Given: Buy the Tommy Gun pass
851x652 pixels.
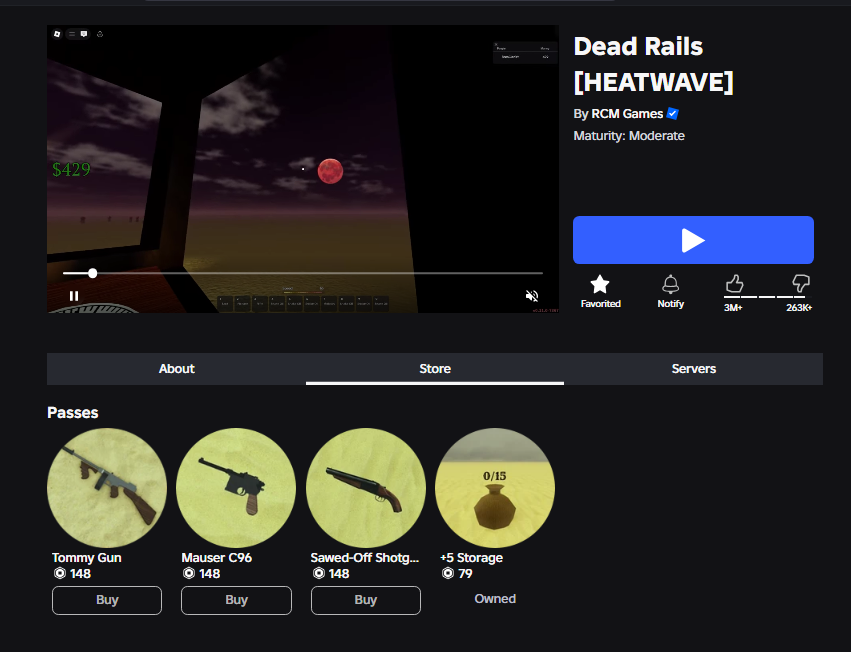Looking at the screenshot, I should coord(107,600).
